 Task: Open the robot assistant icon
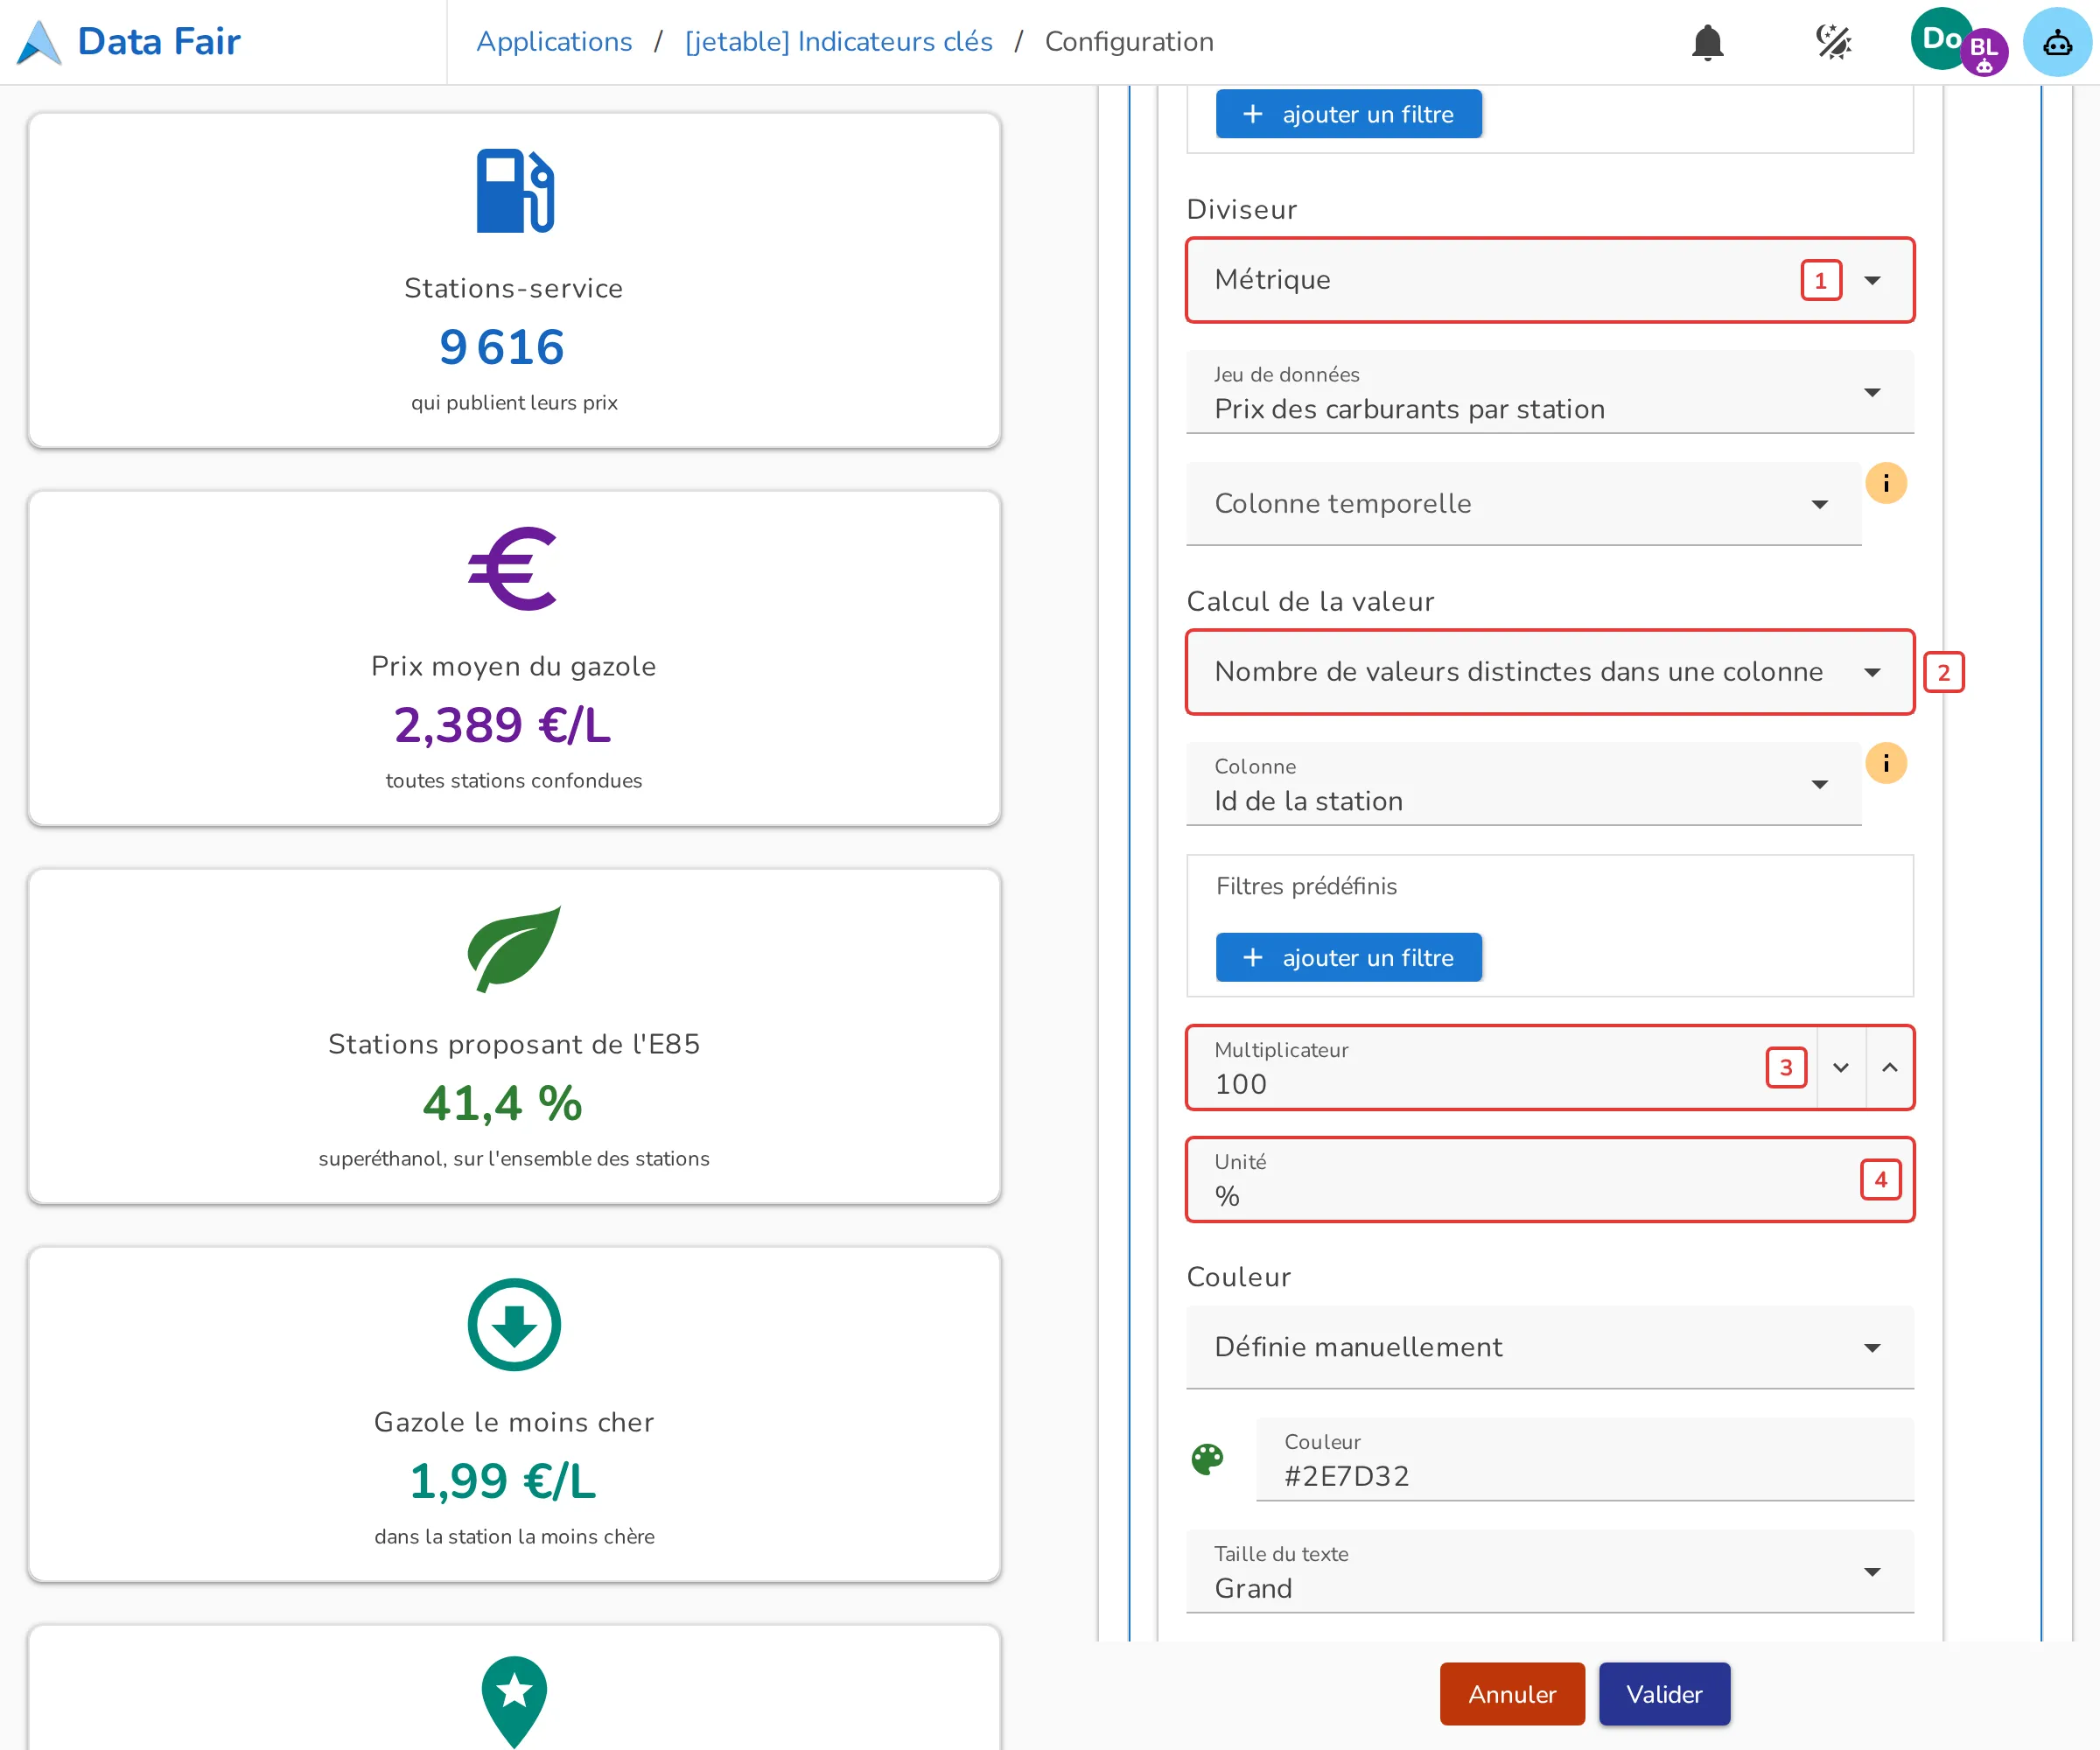(x=2057, y=42)
